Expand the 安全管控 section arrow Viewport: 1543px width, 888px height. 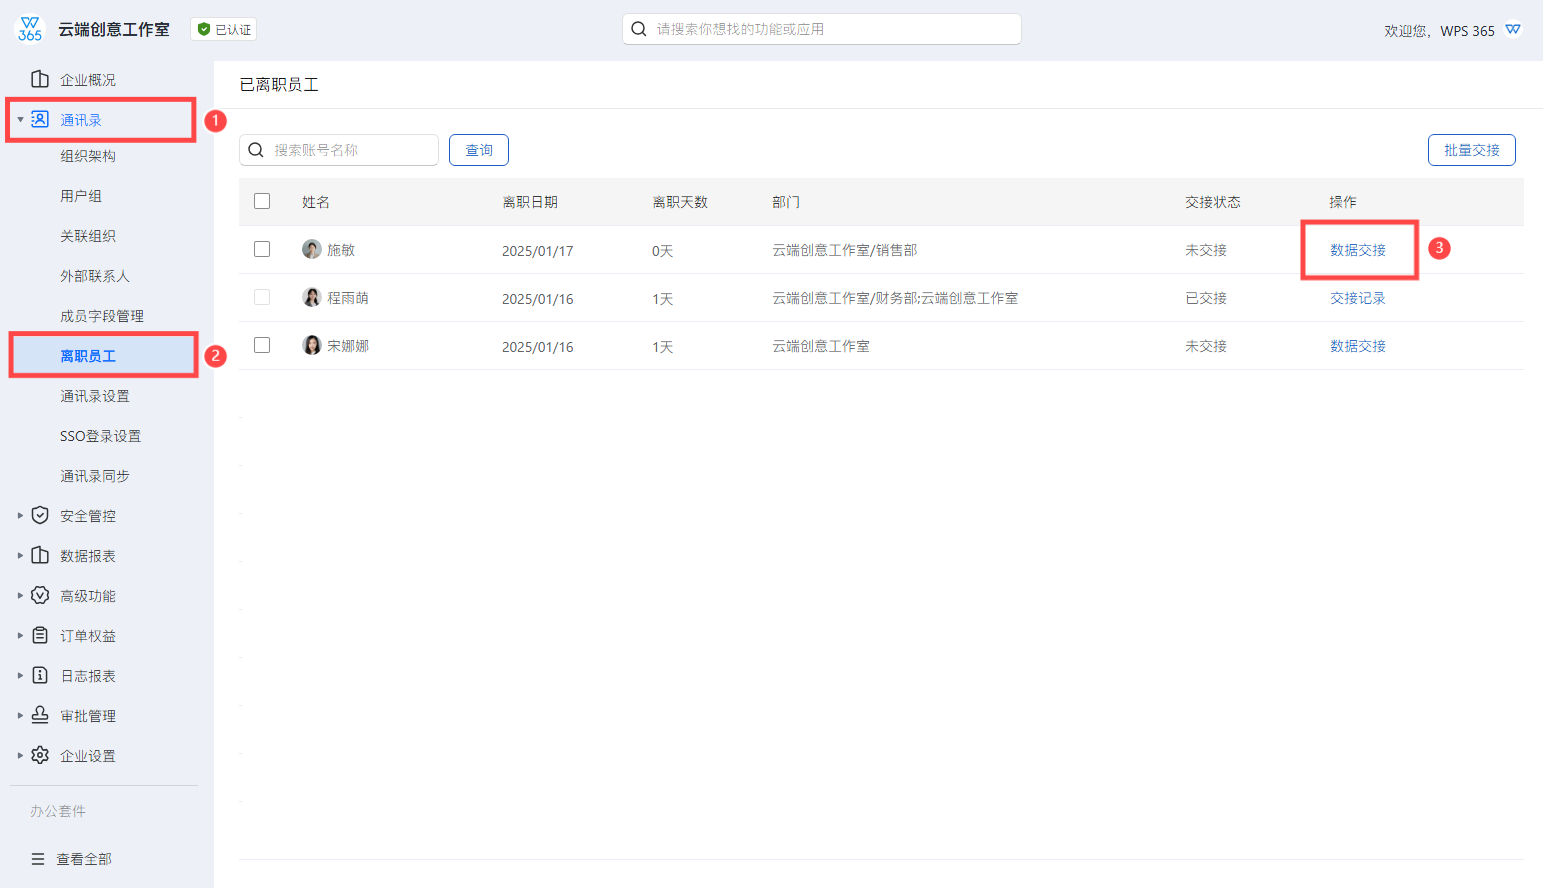(20, 516)
